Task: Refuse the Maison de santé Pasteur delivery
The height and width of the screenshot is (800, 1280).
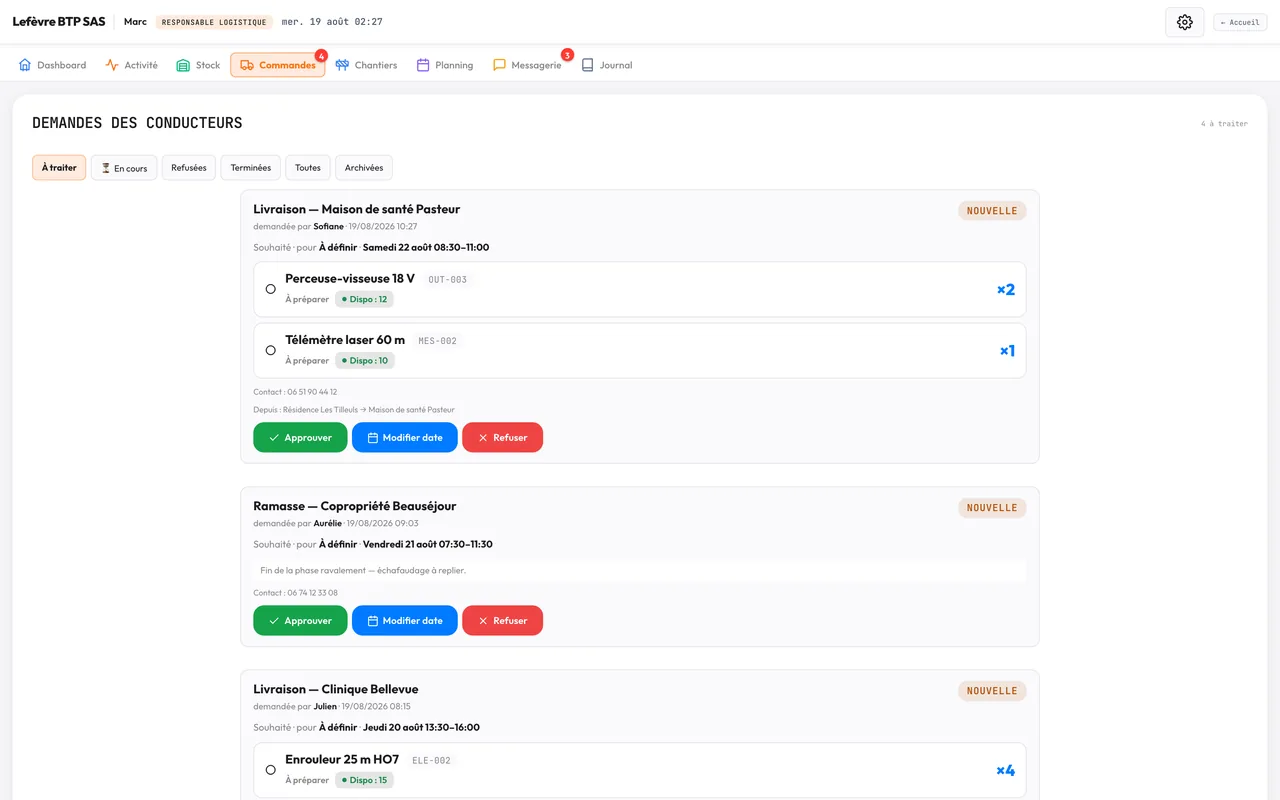Action: tap(502, 437)
